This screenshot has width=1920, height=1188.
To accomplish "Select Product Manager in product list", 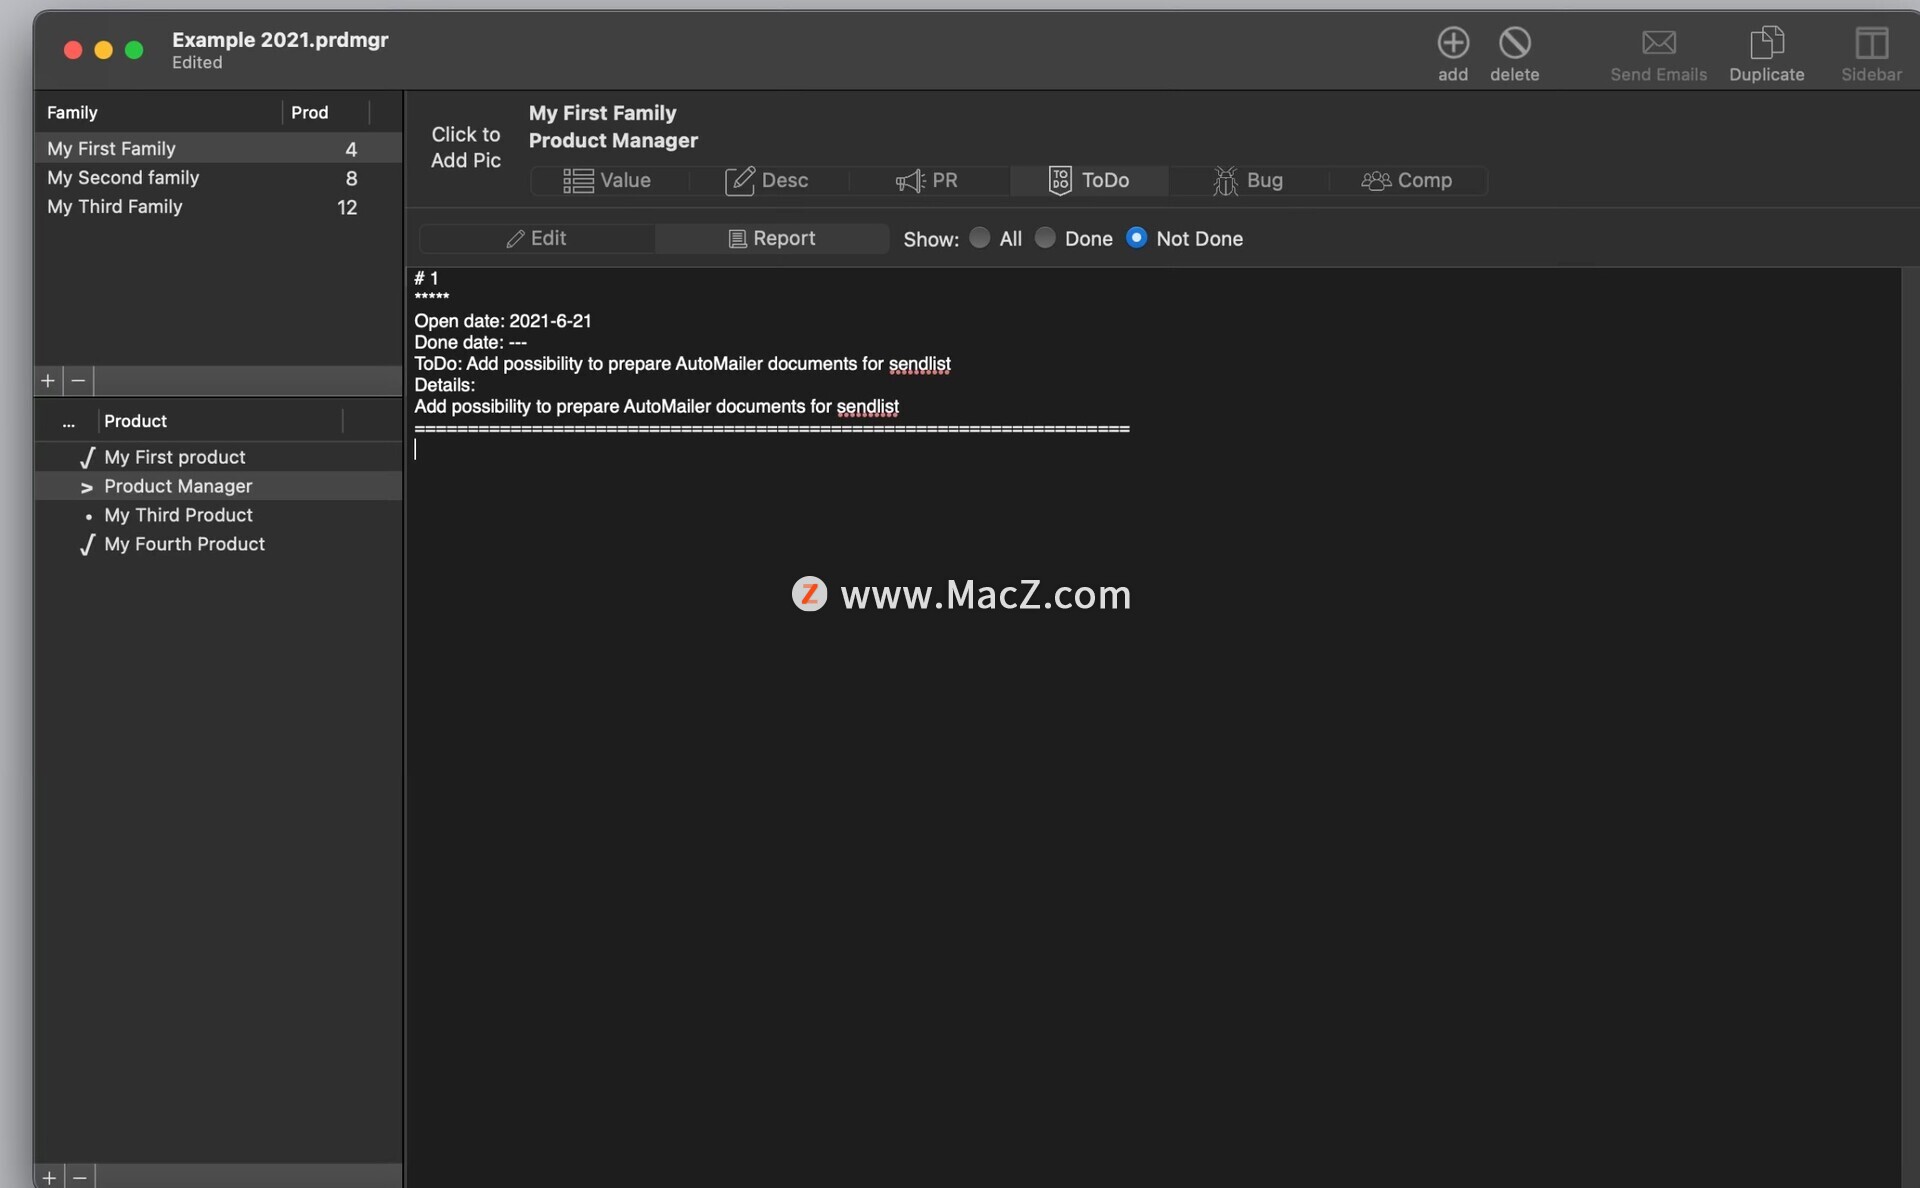I will click(218, 487).
